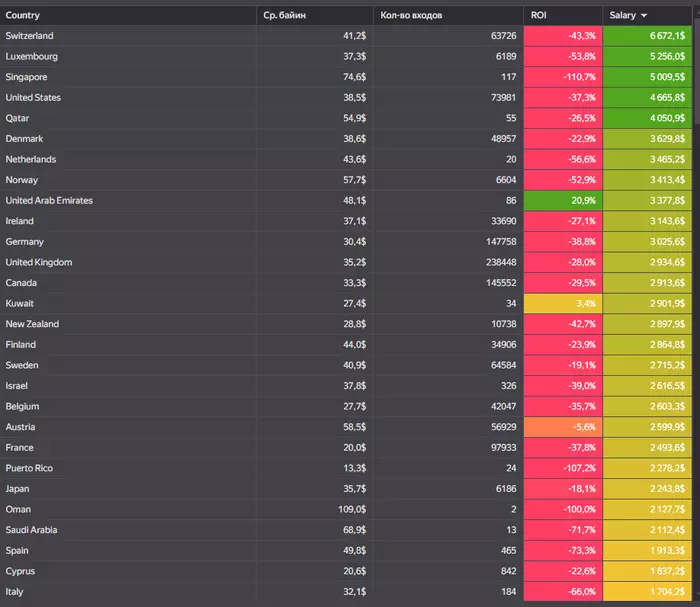Screen dimensions: 700x607
Task: Click the Oman average buy-in 109,0$
Action: click(352, 509)
